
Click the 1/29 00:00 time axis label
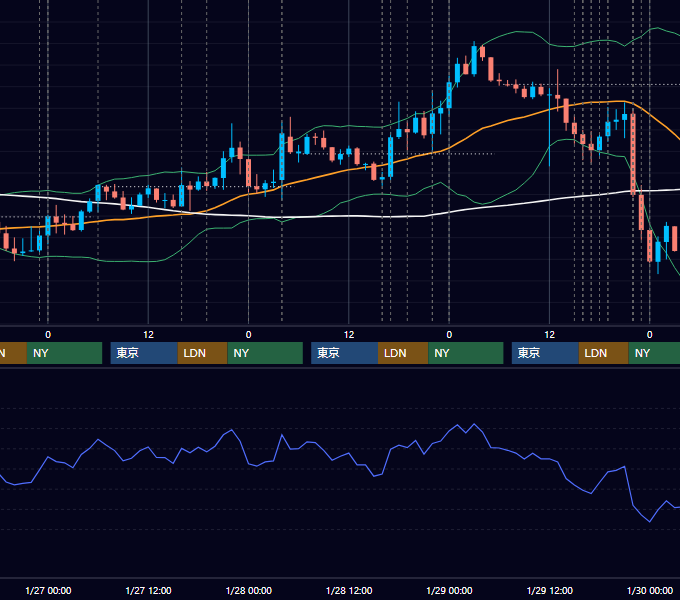449,590
